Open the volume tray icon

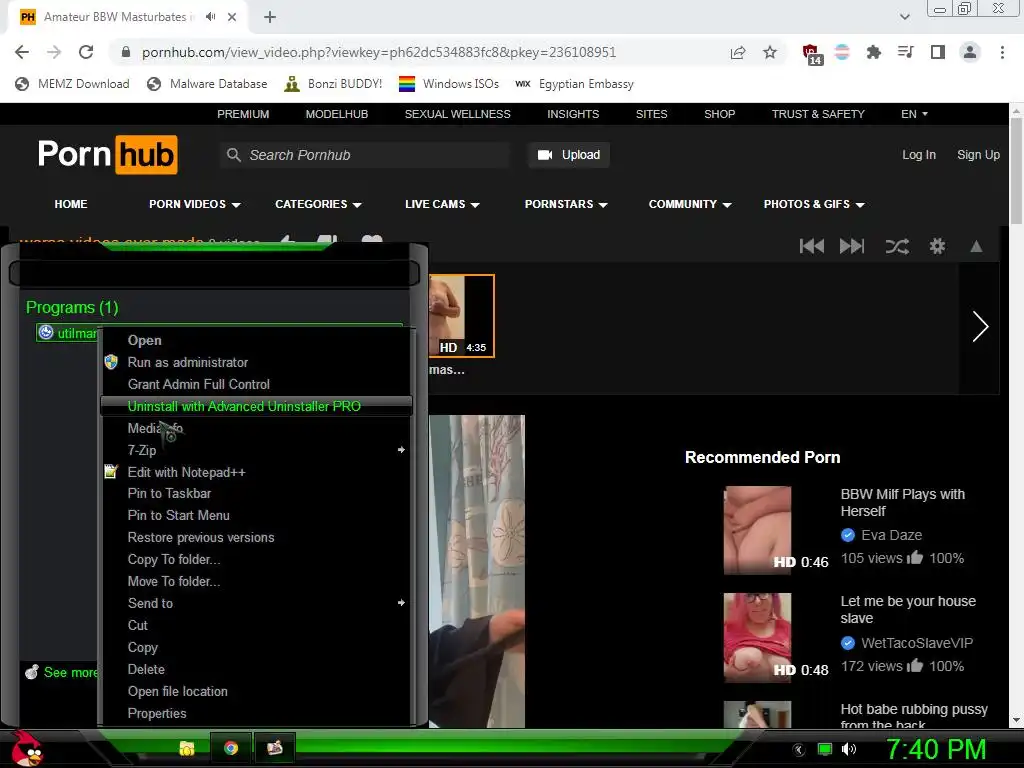[x=849, y=750]
